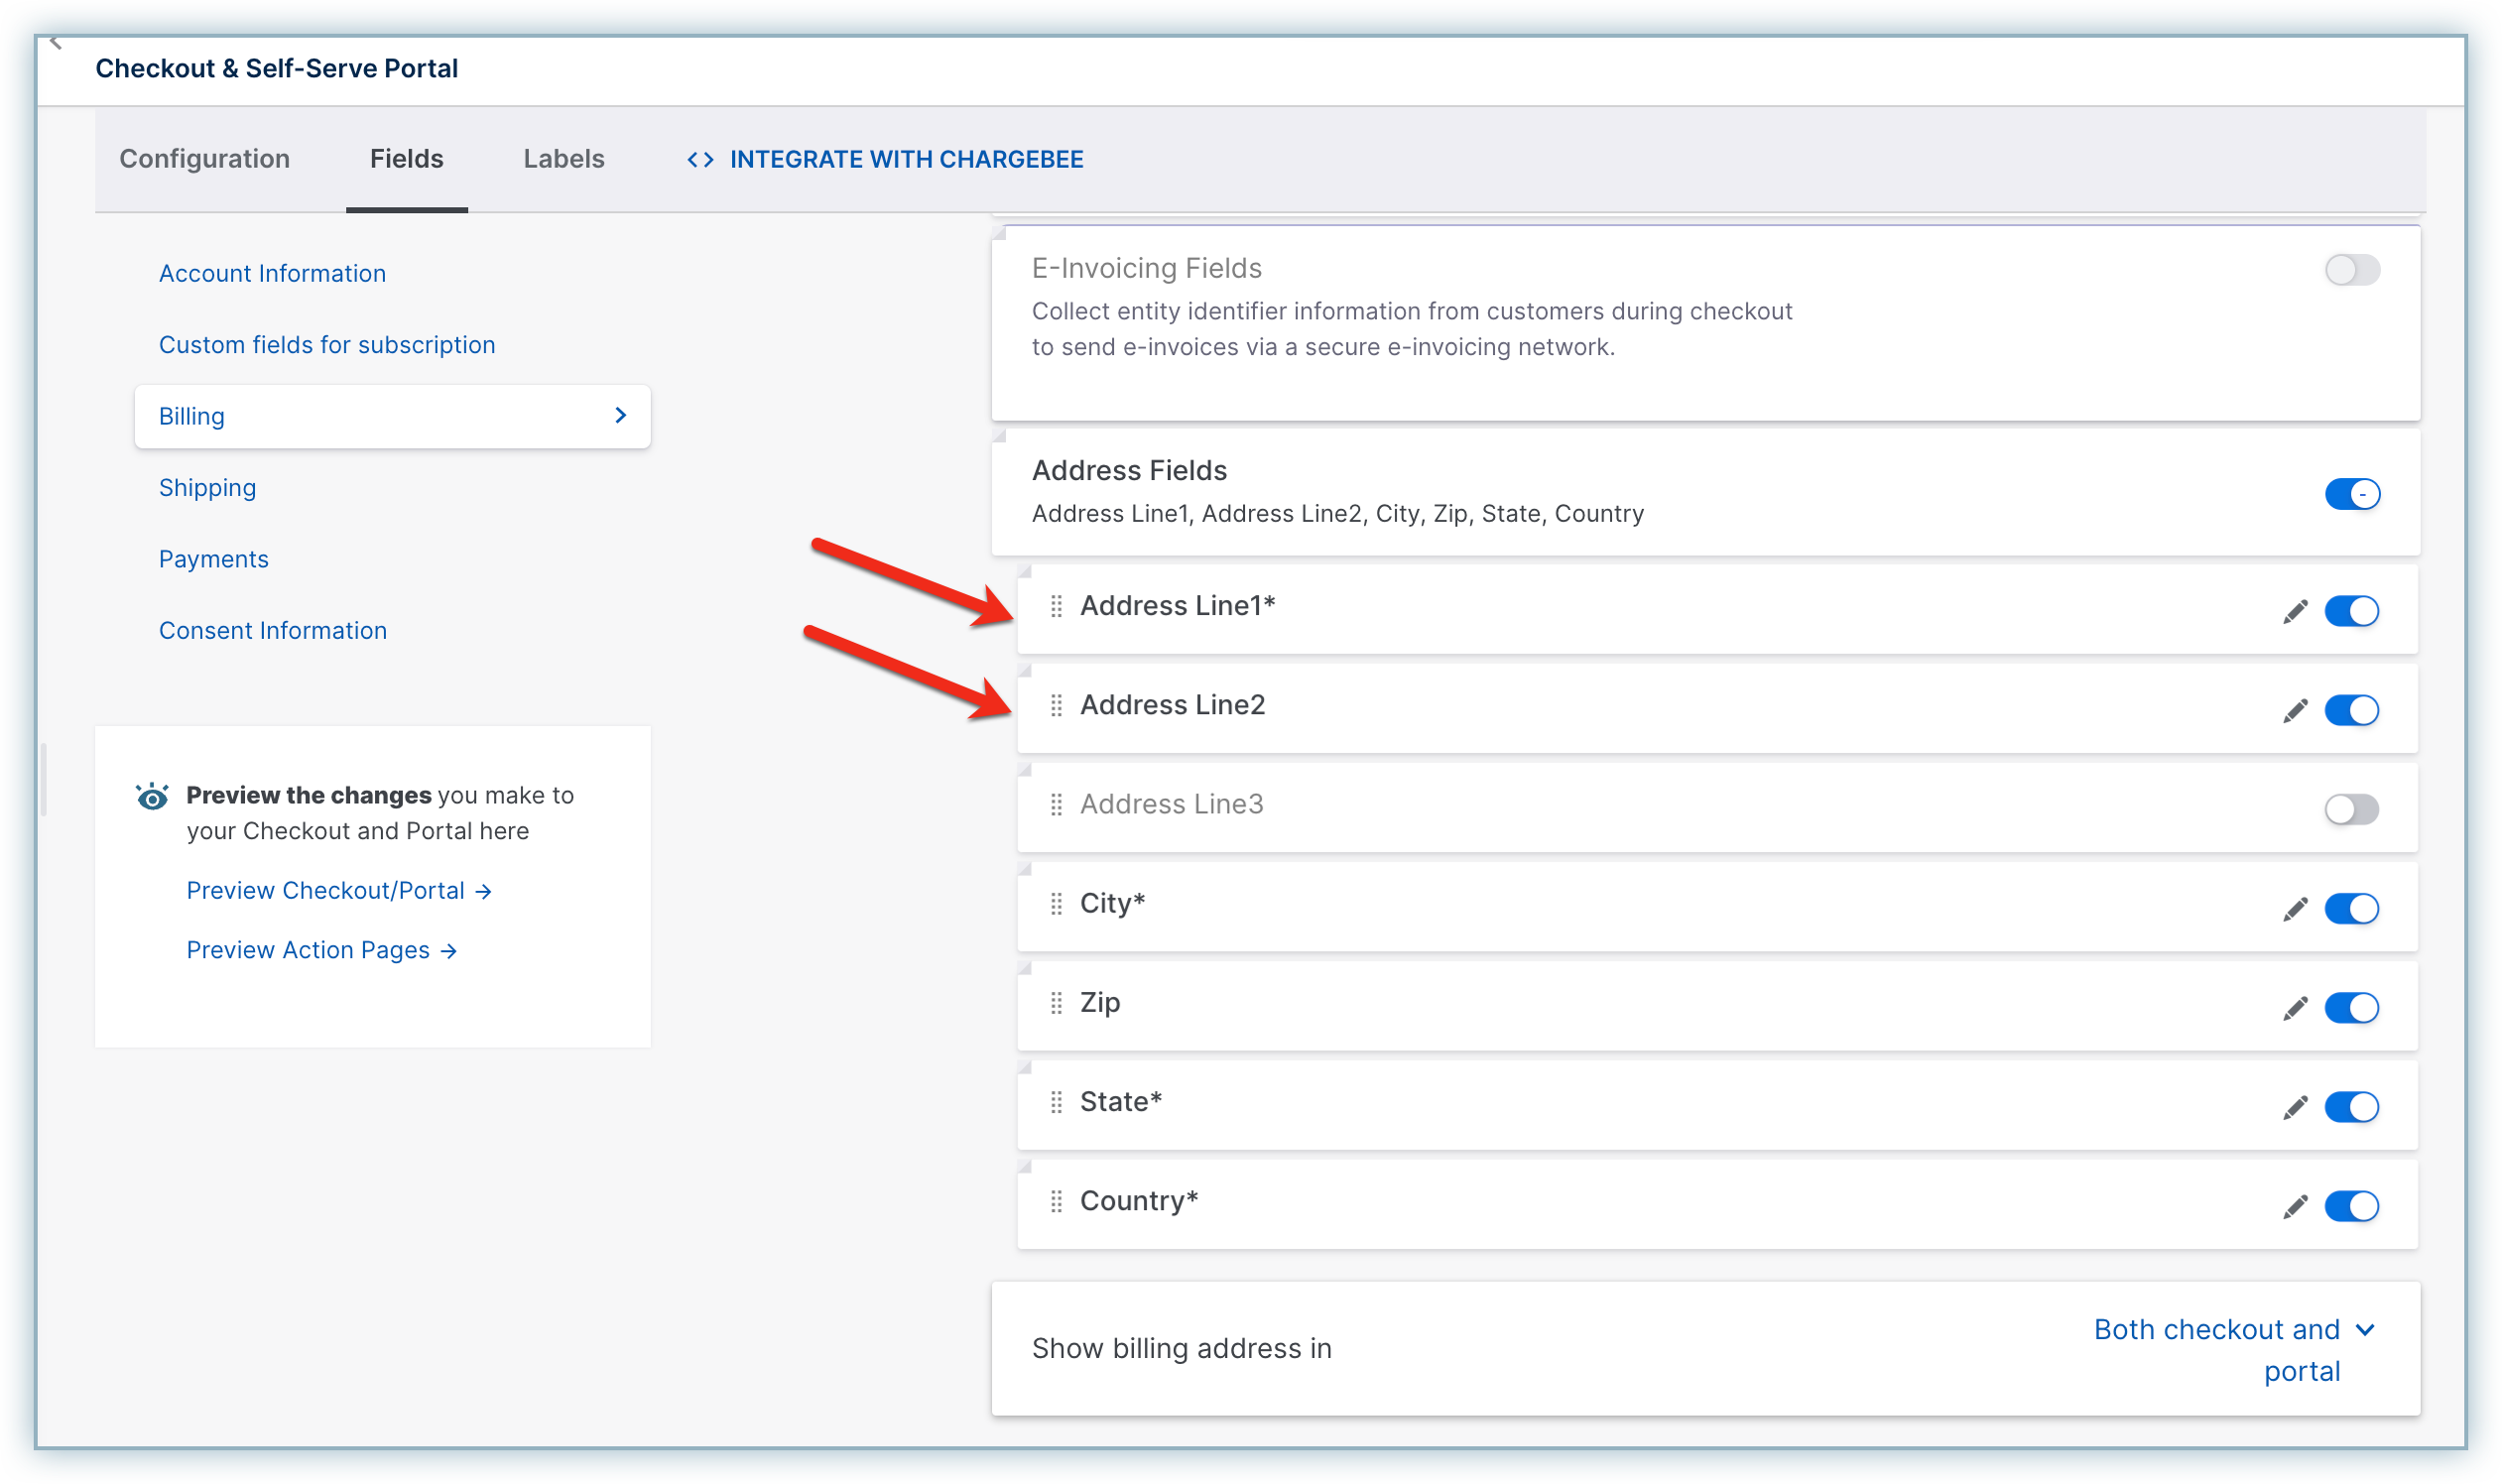2502x1484 pixels.
Task: Toggle the main Address Fields switch
Action: click(2351, 494)
